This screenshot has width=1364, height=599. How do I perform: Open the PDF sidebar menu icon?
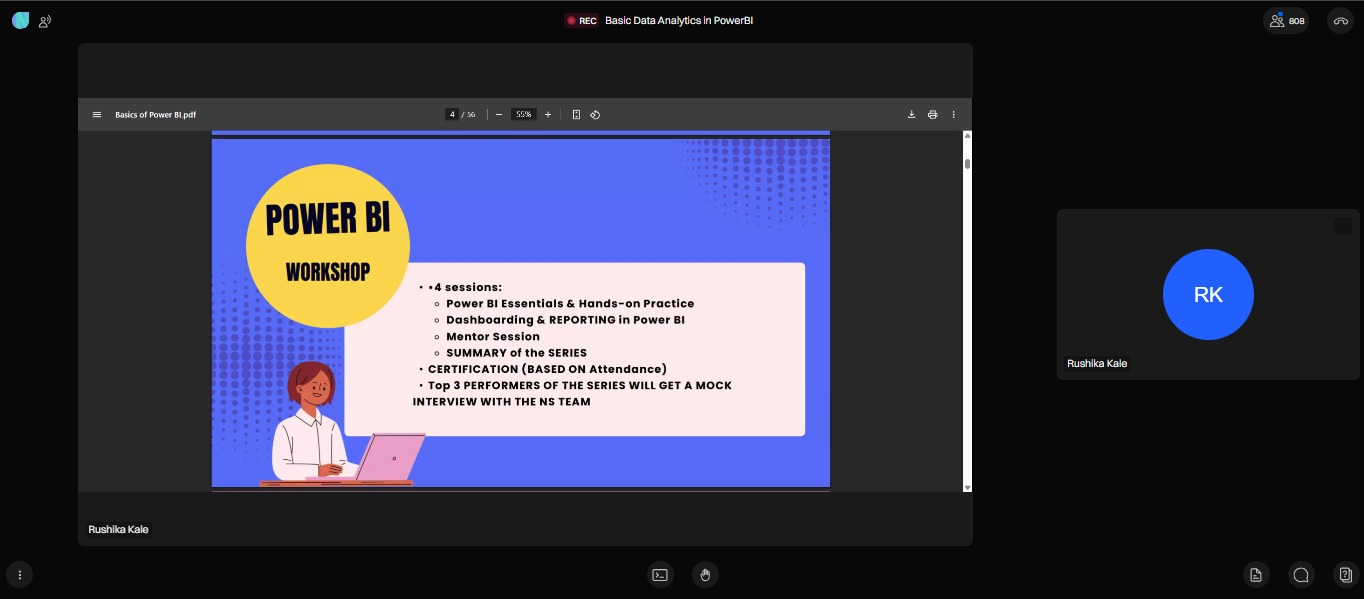[x=97, y=115]
